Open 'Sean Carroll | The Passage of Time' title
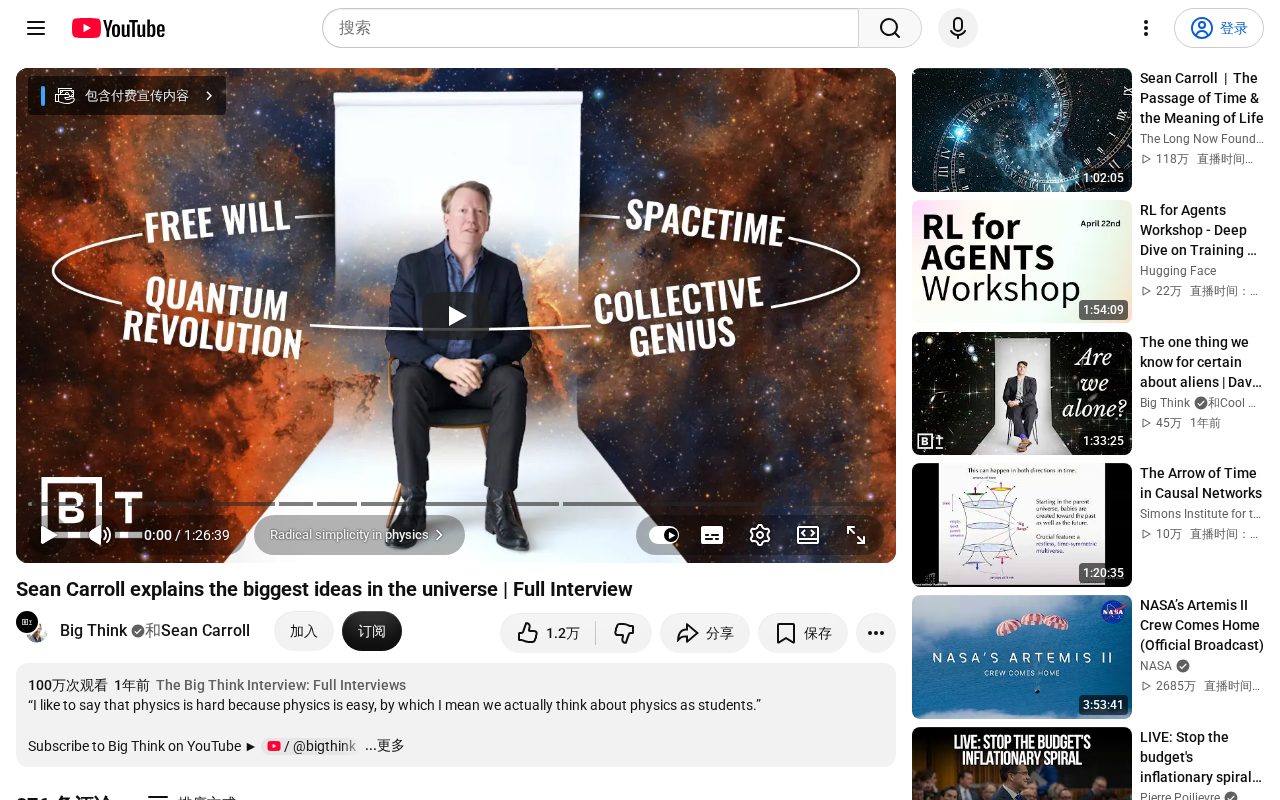 1201,98
